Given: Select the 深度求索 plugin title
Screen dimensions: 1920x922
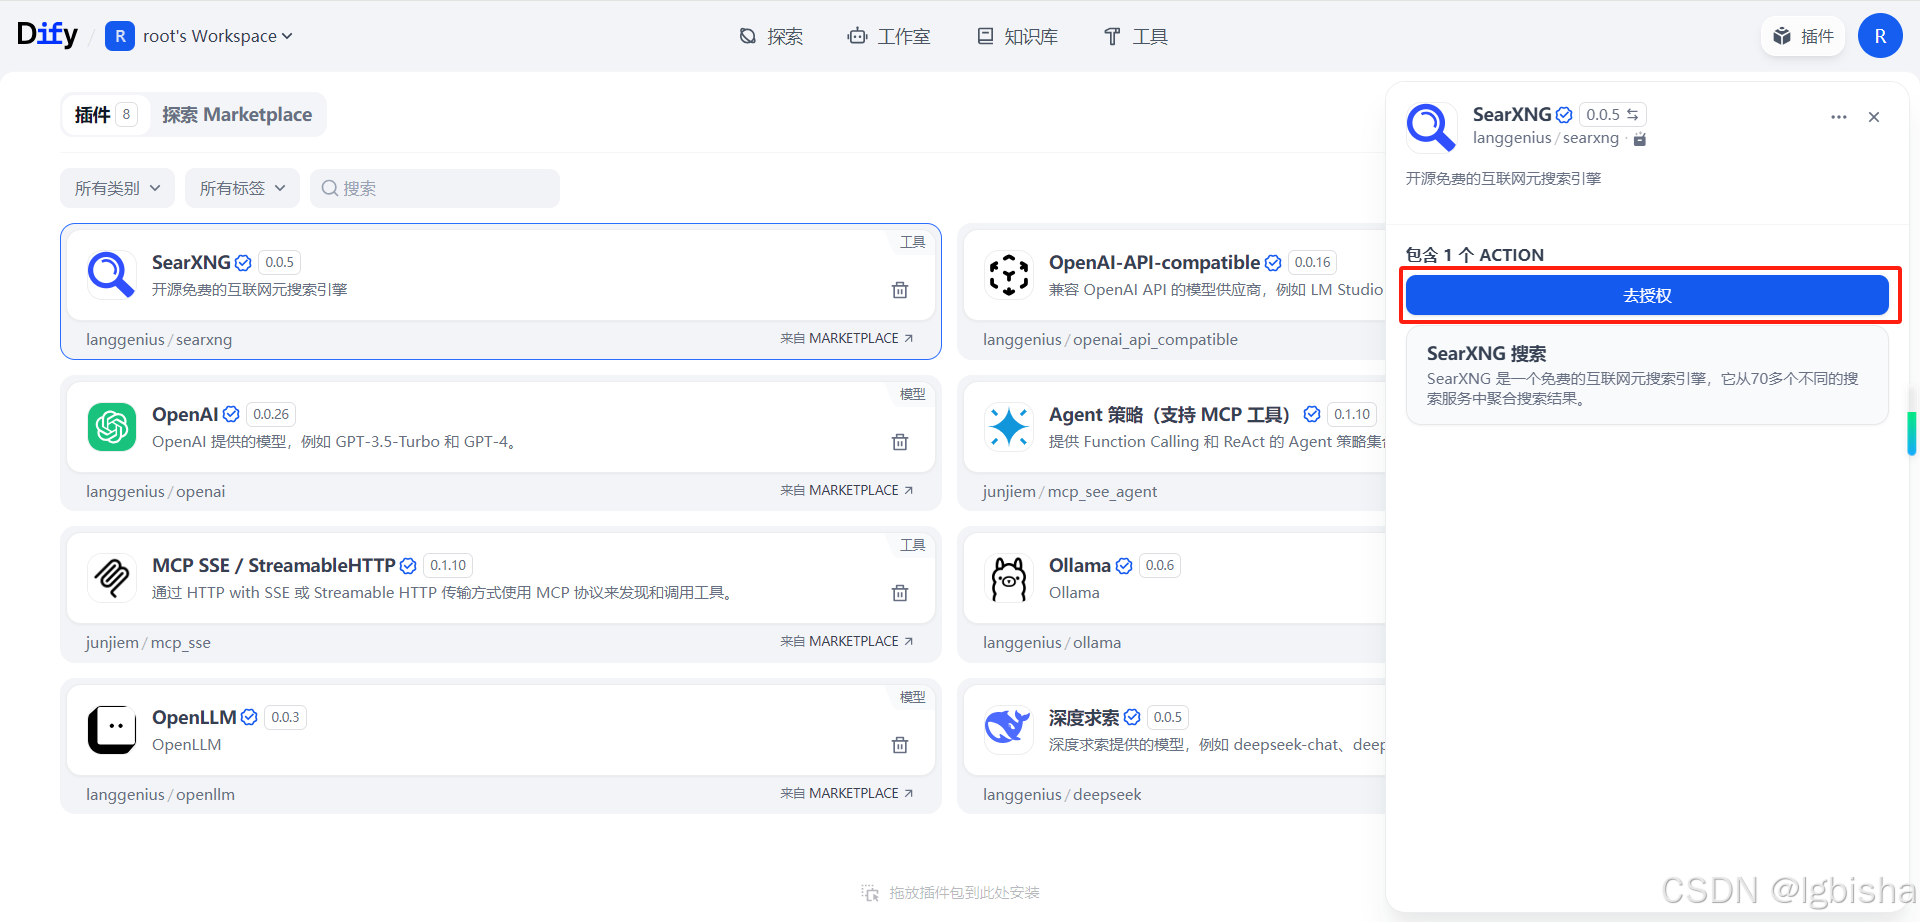Looking at the screenshot, I should pyautogui.click(x=1084, y=717).
